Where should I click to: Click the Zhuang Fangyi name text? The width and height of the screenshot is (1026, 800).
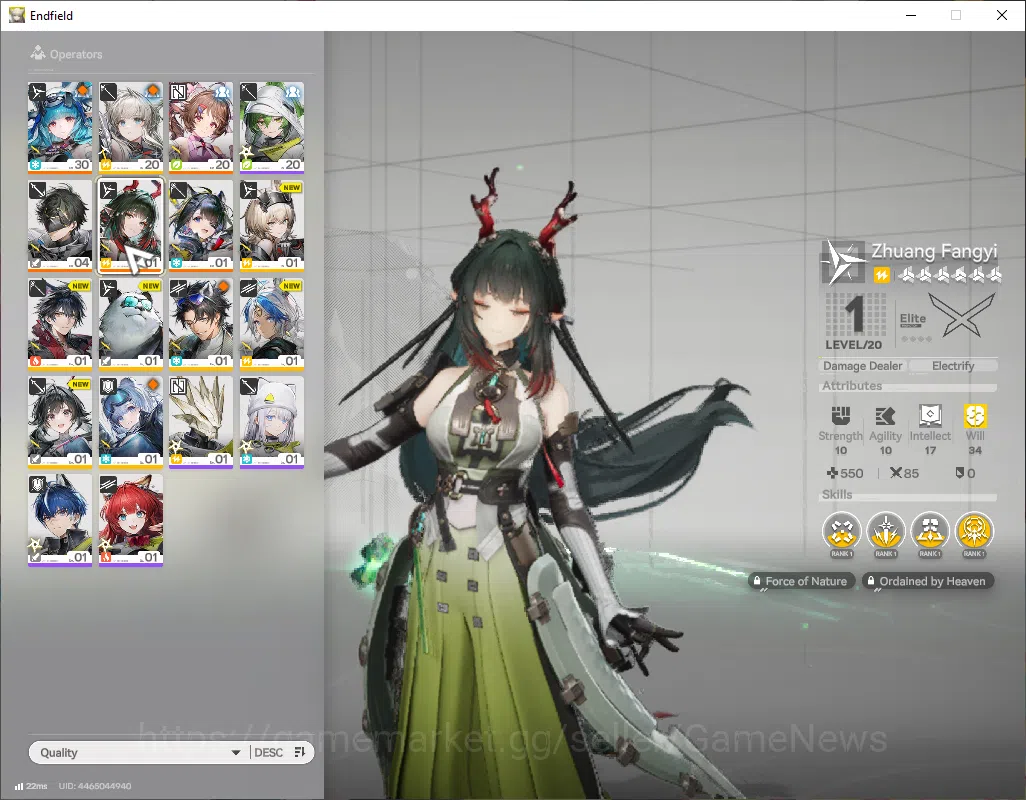[934, 251]
